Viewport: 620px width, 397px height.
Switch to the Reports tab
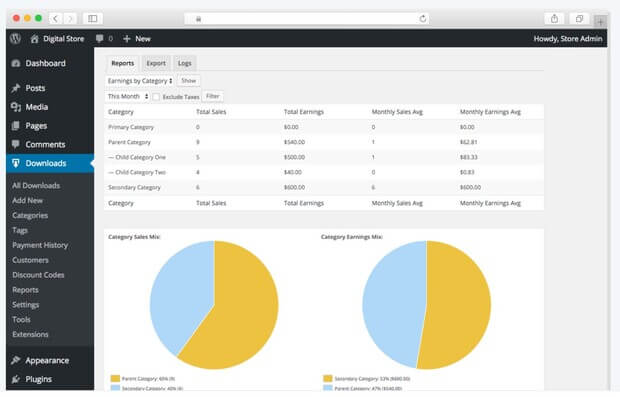123,63
